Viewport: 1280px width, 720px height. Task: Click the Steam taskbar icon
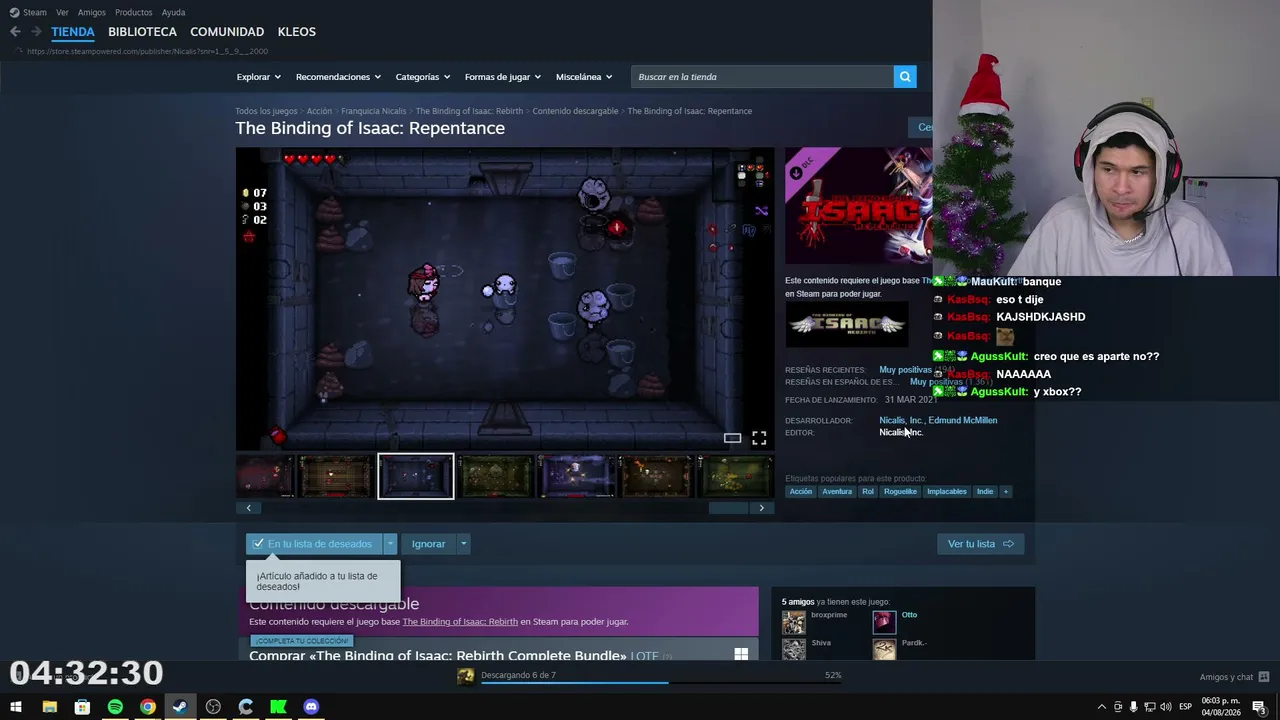pyautogui.click(x=180, y=707)
